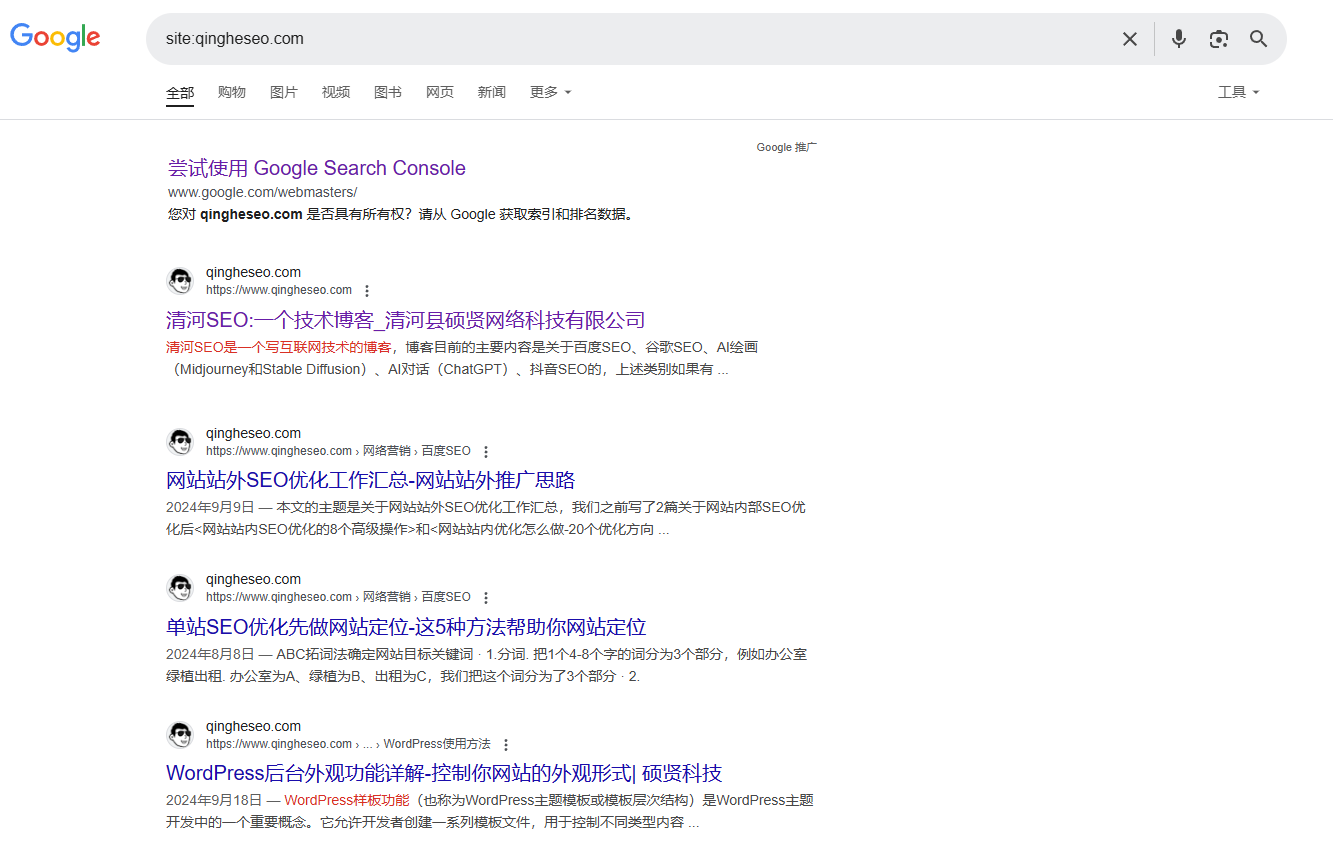Click the Google logo
This screenshot has width=1333, height=842.
55,37
